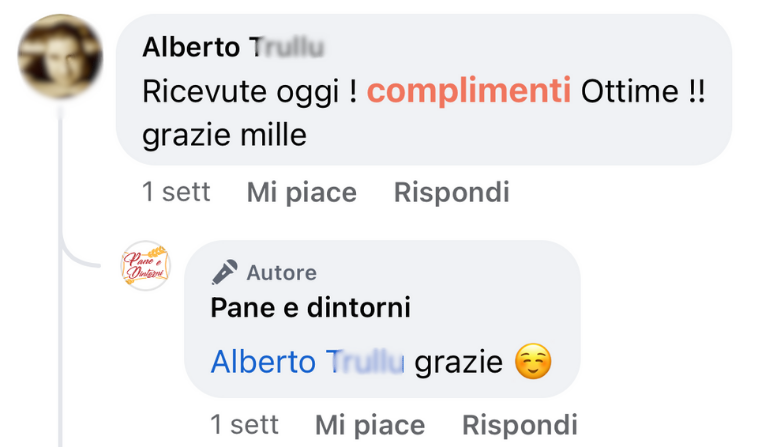
Task: Open the Pane e dintorni page logo avatar
Action: click(x=145, y=267)
